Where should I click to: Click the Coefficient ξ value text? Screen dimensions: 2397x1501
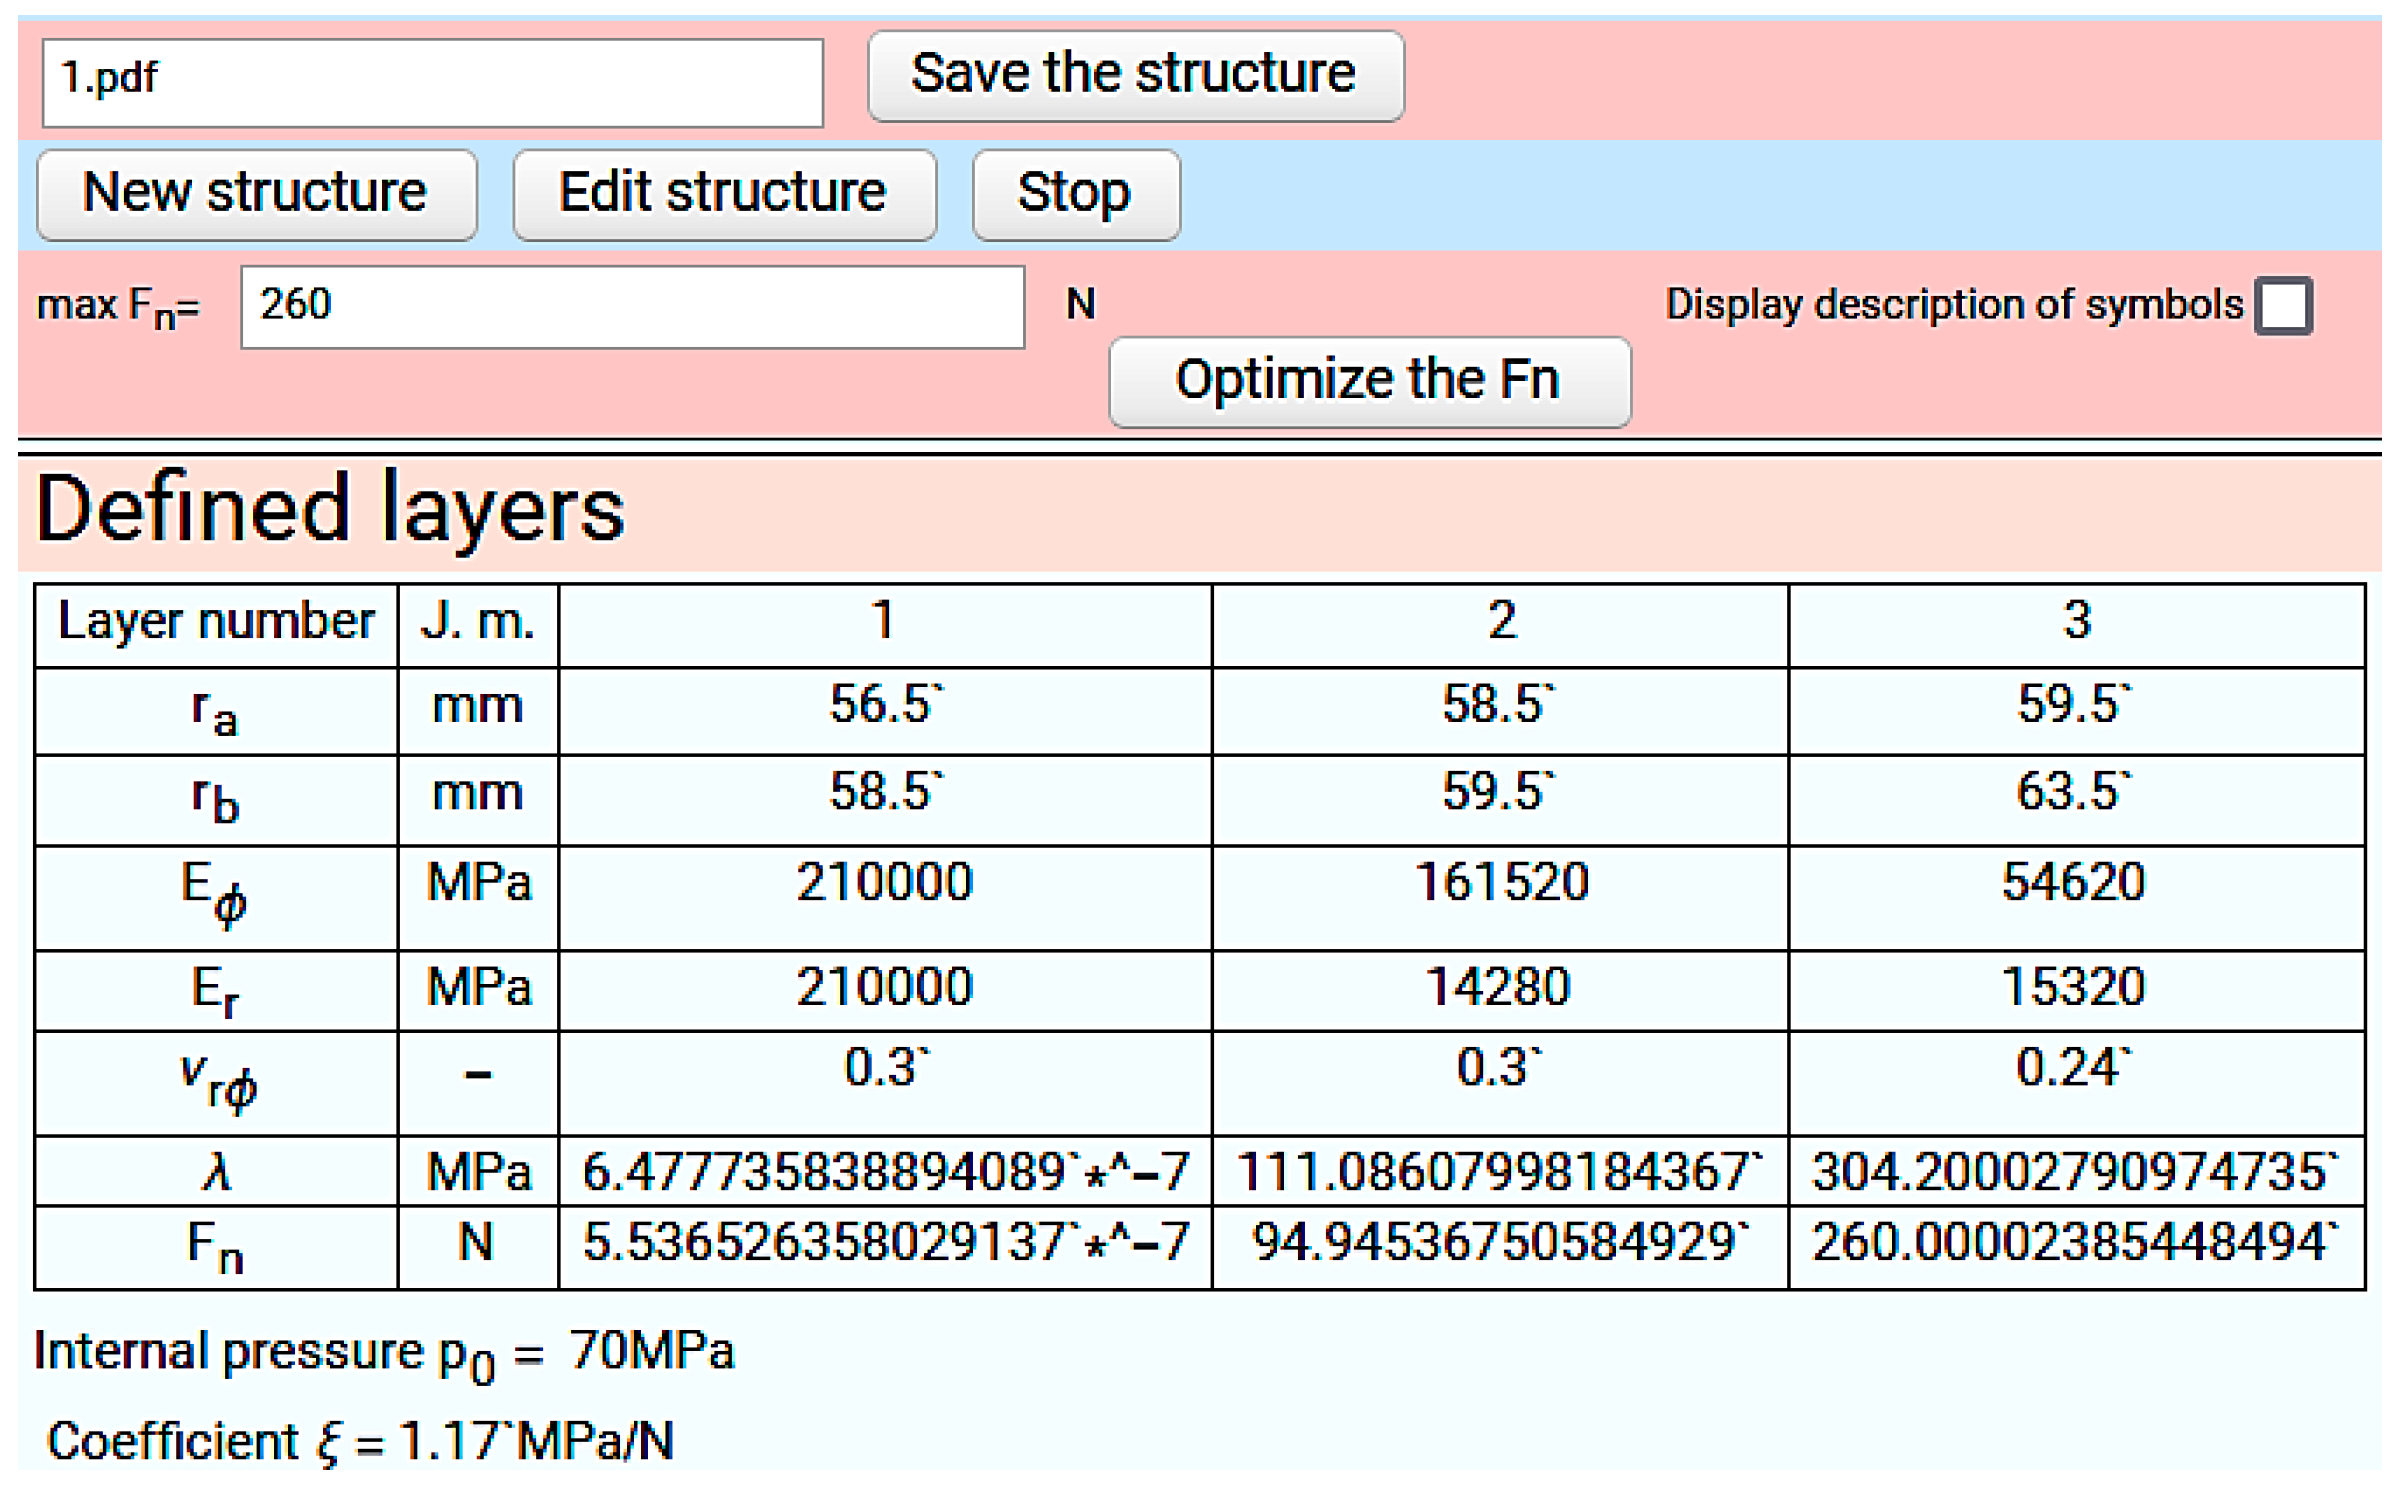pyautogui.click(x=360, y=1441)
